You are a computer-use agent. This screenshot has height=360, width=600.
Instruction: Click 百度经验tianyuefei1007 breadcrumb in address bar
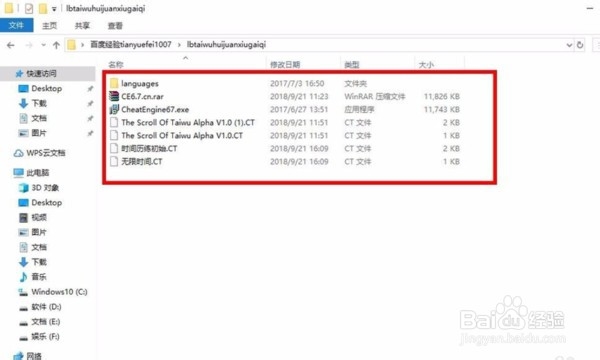(x=131, y=44)
